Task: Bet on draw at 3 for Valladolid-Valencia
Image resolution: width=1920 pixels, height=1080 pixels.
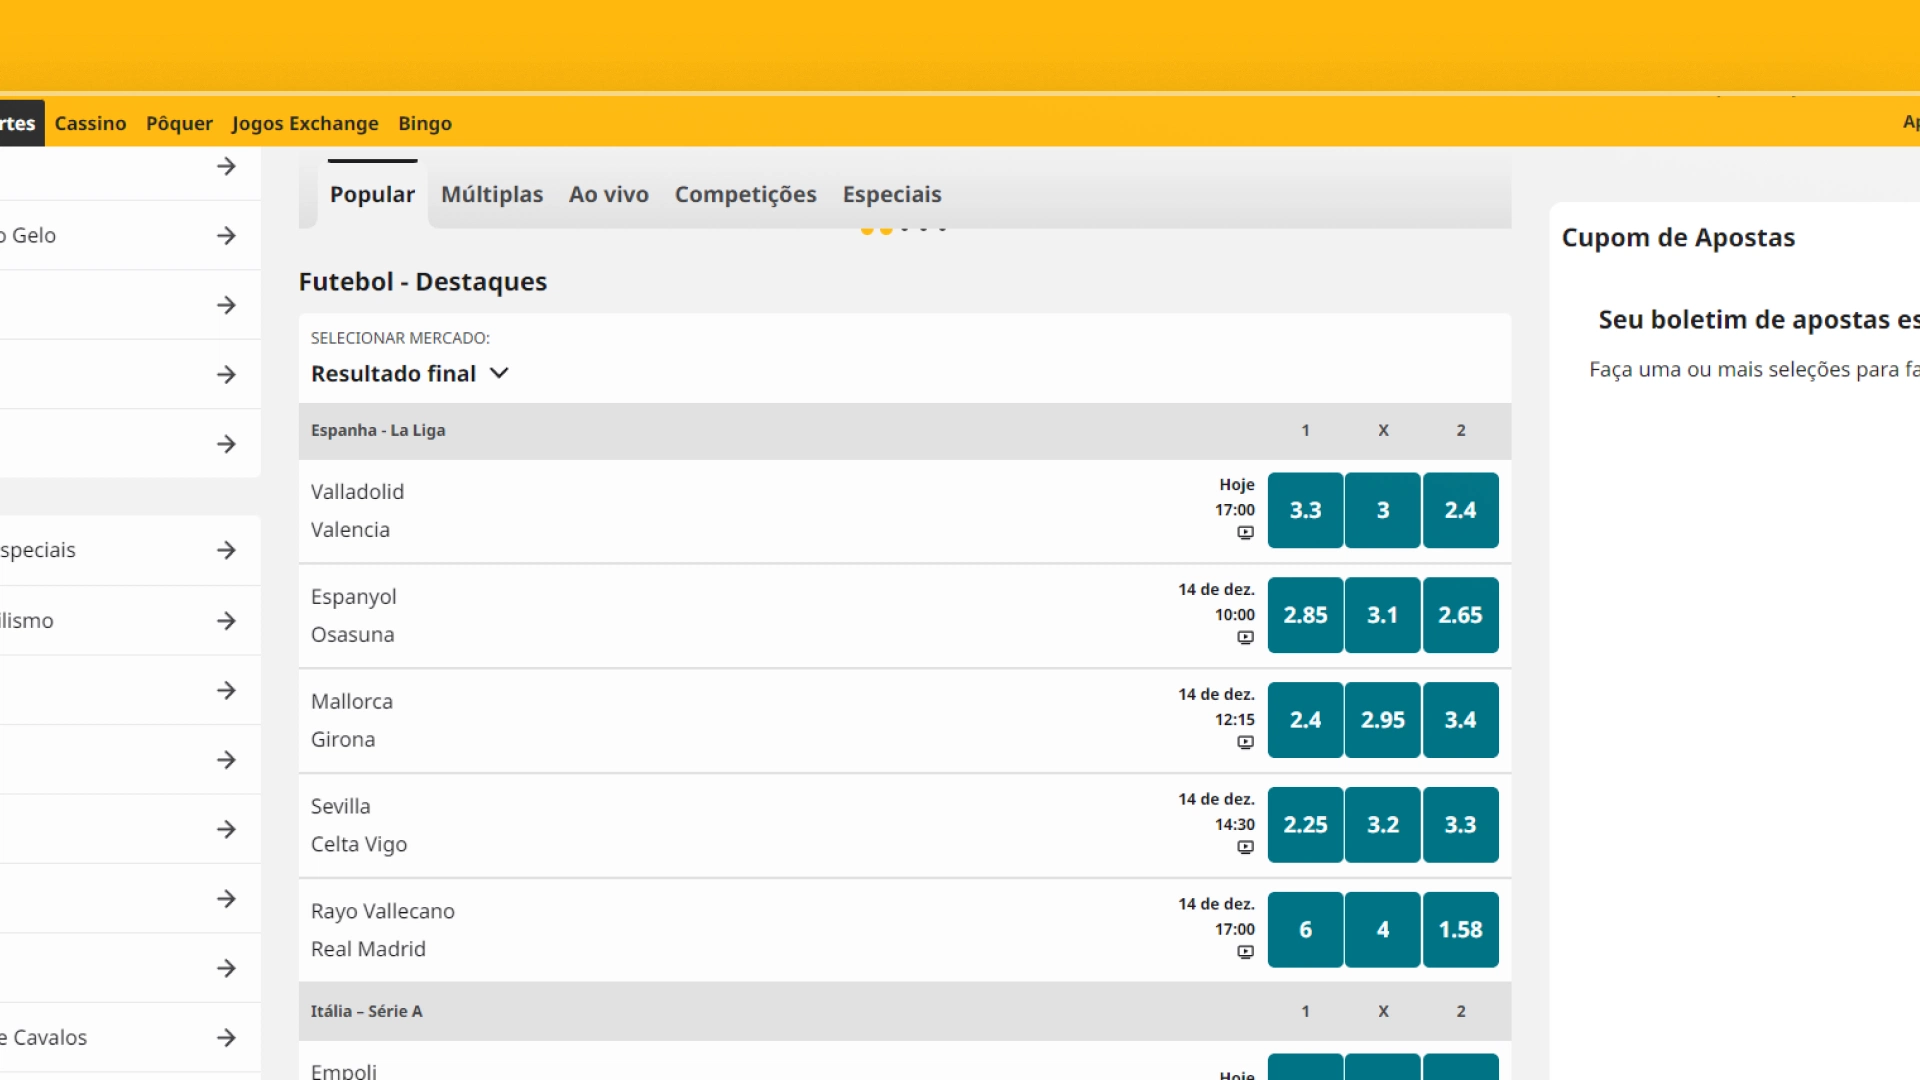Action: pos(1383,510)
